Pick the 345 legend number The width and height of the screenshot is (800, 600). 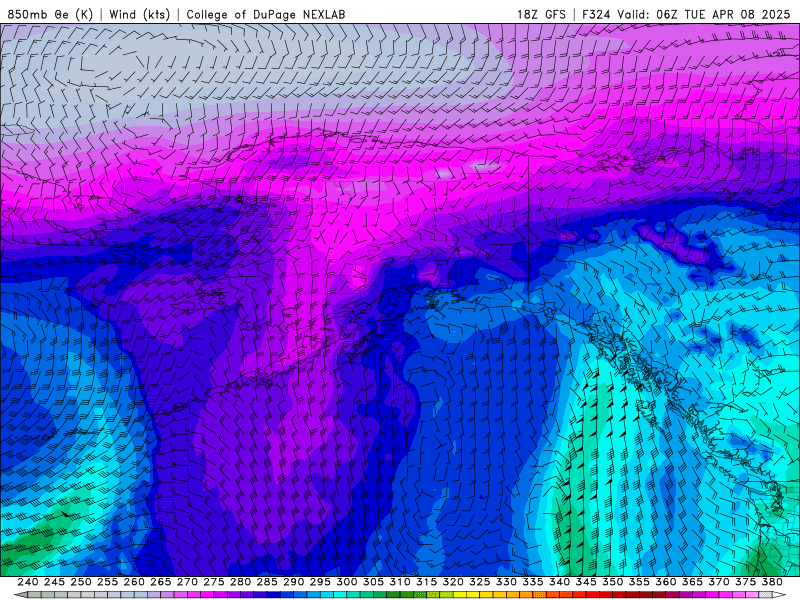point(586,582)
